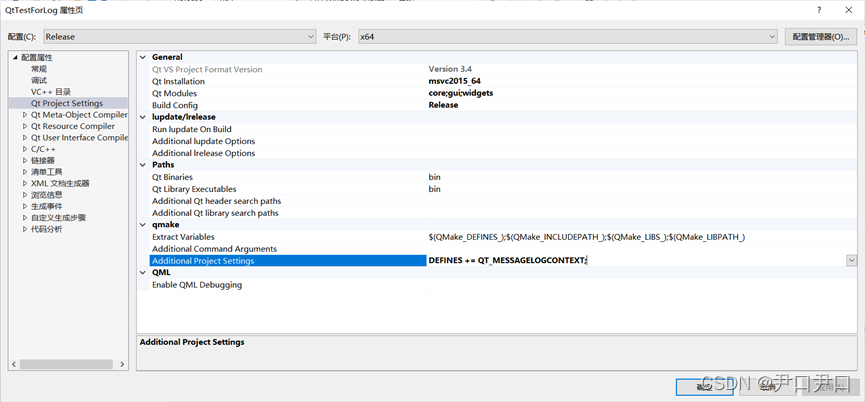The image size is (865, 402).
Task: Expand the 浏览信息 node
Action: coord(25,195)
